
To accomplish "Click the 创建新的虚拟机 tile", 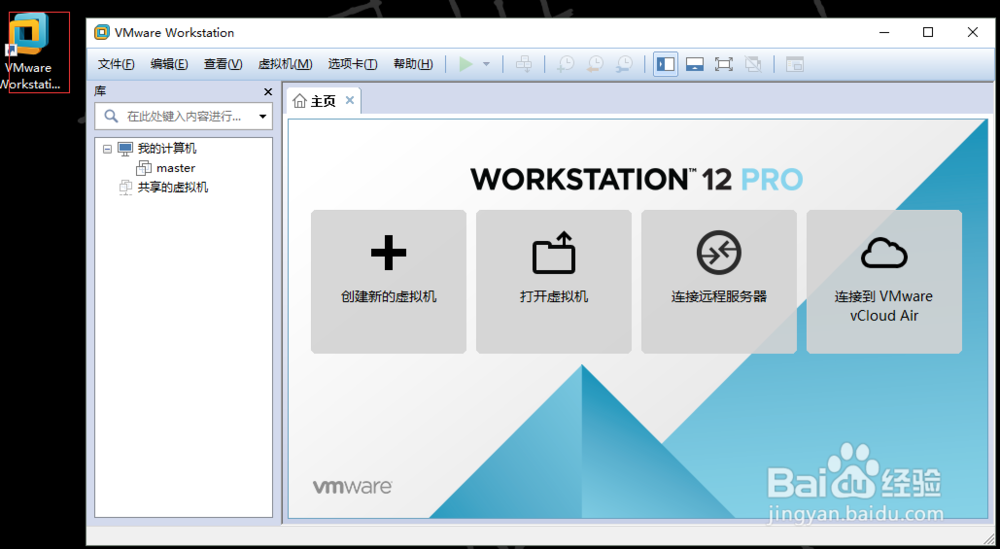I will click(388, 282).
